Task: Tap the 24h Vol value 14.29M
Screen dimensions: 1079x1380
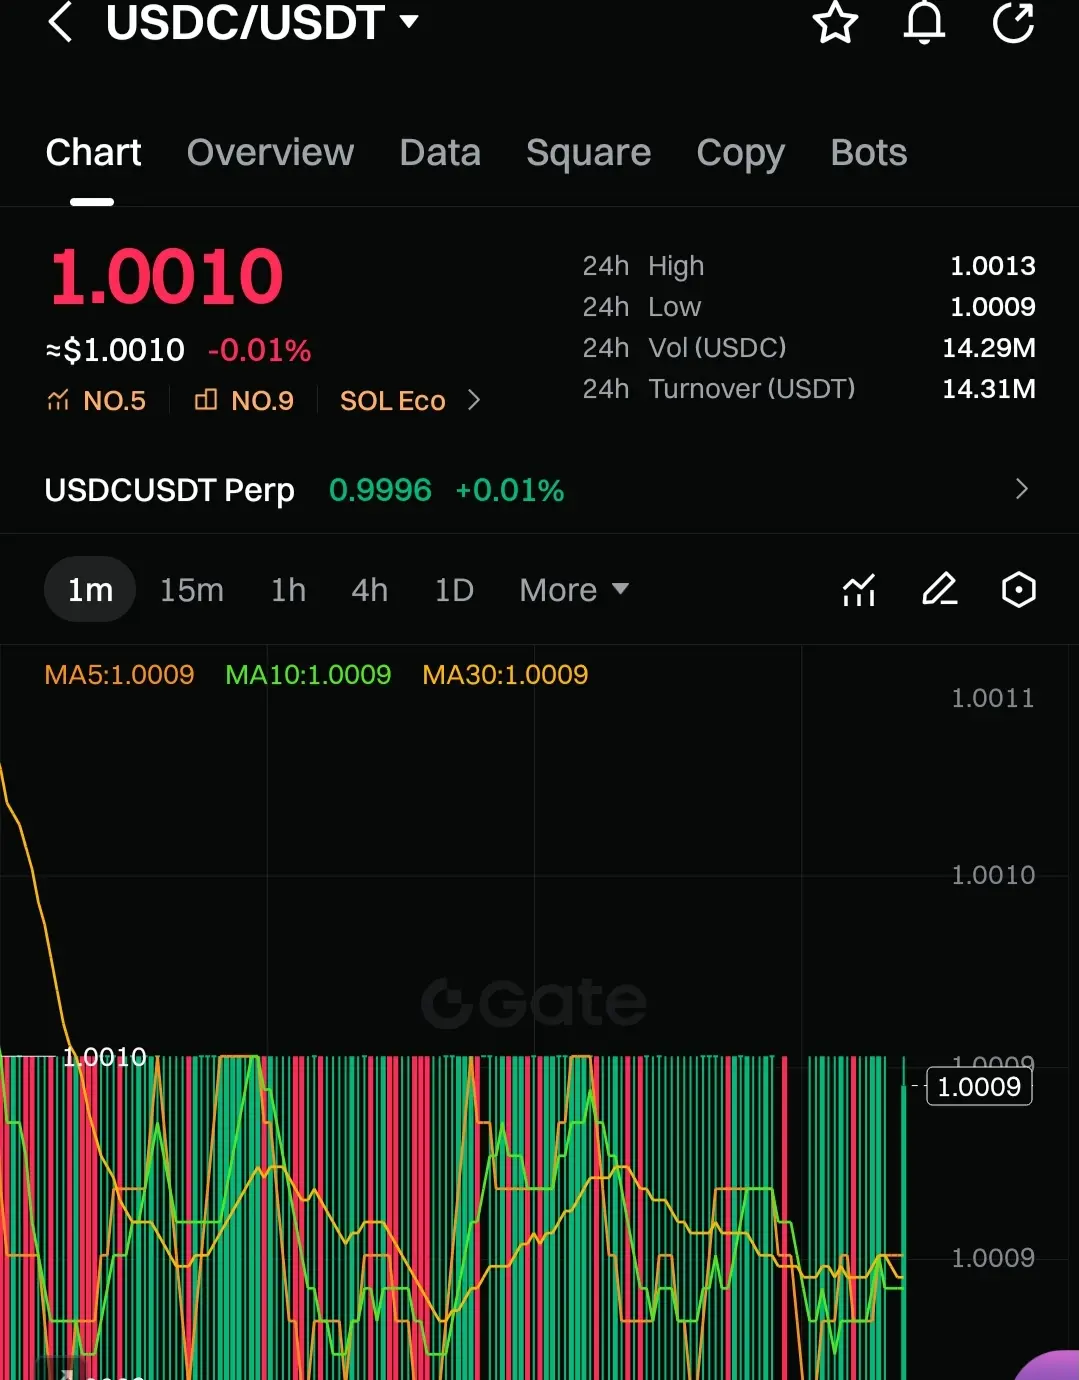Action: (x=988, y=348)
